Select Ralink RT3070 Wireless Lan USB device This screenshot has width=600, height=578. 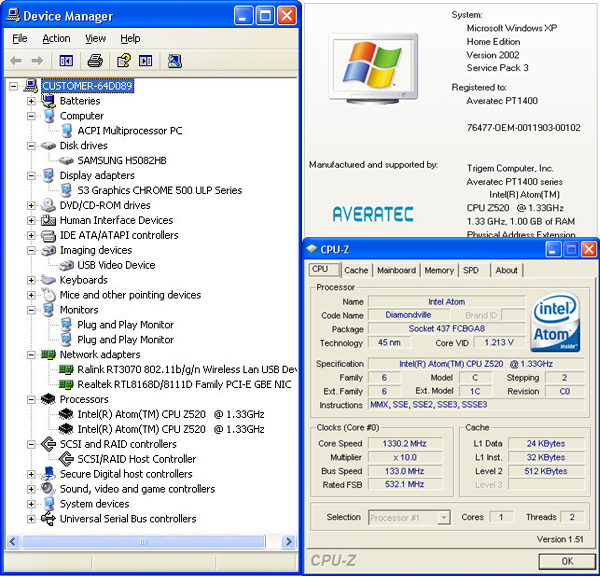[x=187, y=370]
